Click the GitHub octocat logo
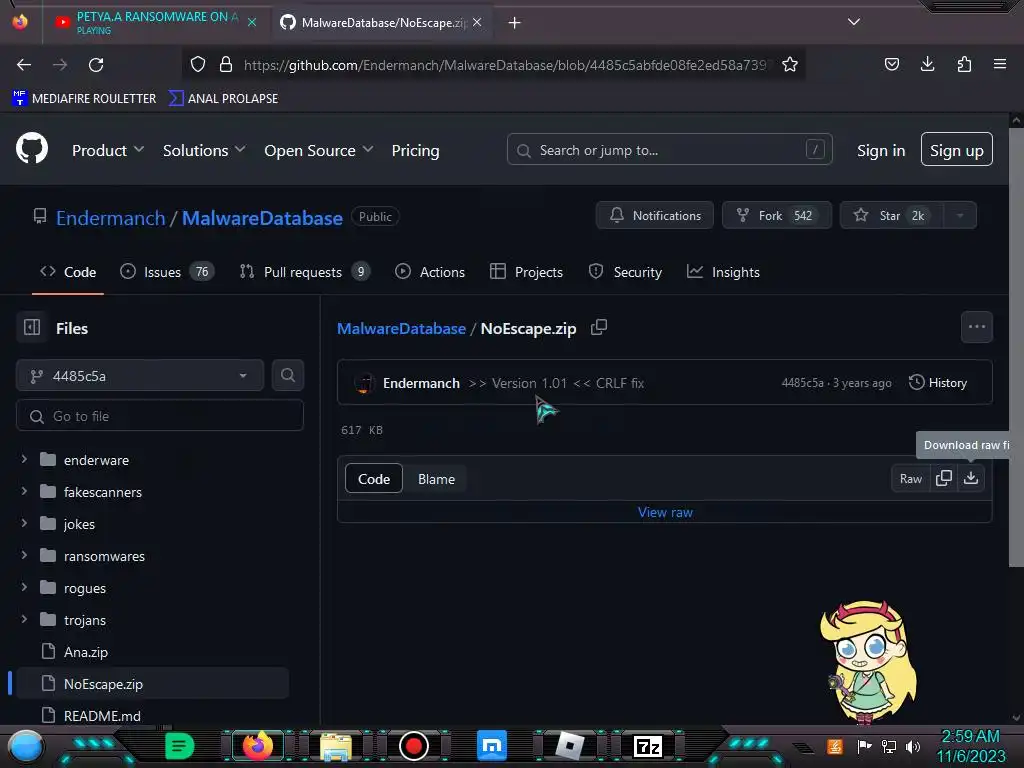The image size is (1024, 768). [31, 149]
